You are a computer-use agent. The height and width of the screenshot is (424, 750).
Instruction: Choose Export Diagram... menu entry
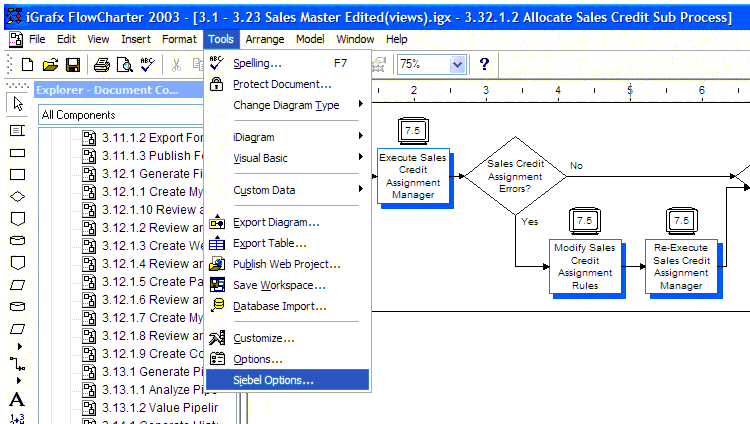coord(287,223)
